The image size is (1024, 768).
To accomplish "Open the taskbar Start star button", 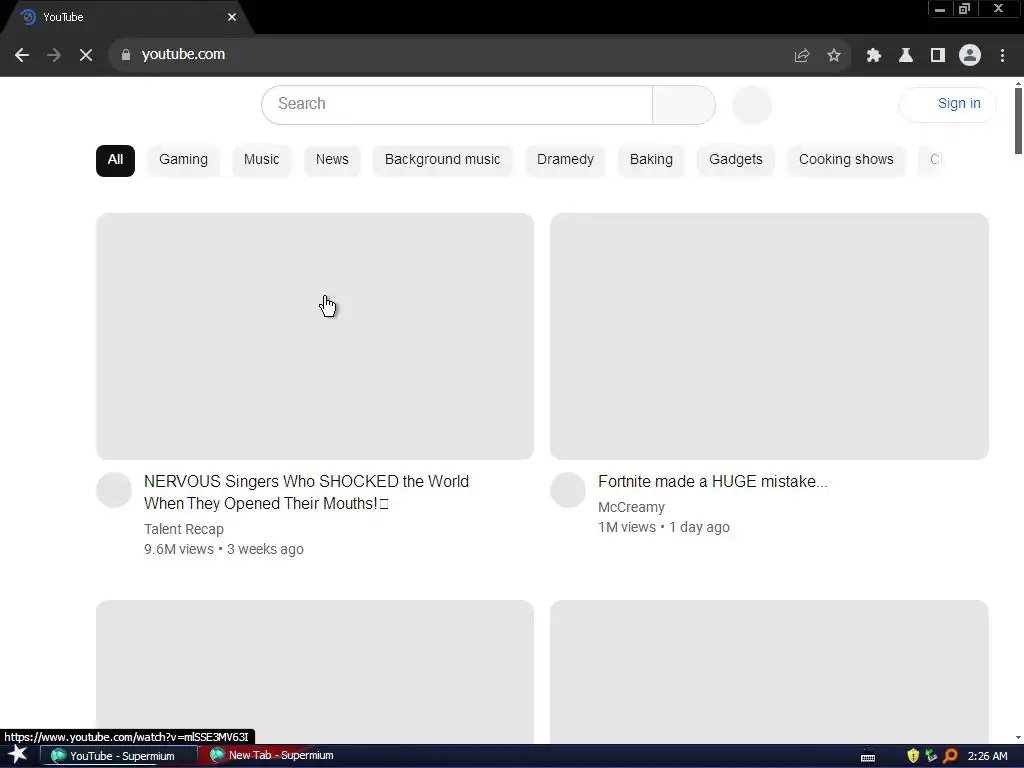I will (x=18, y=755).
